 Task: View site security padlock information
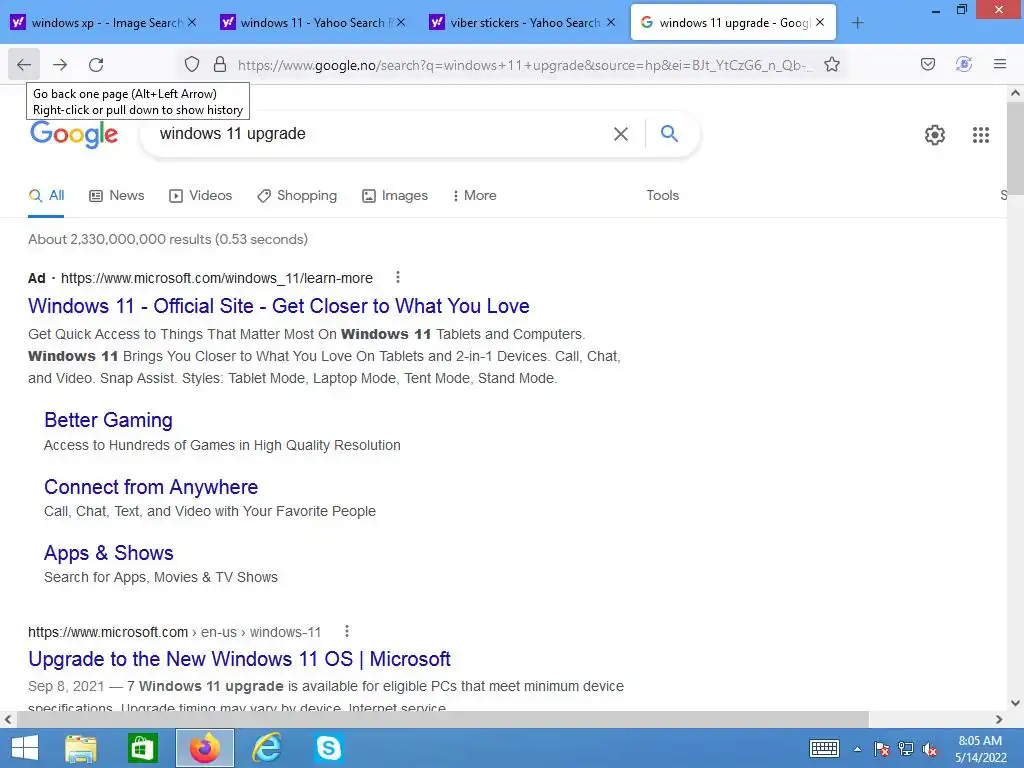coord(220,64)
